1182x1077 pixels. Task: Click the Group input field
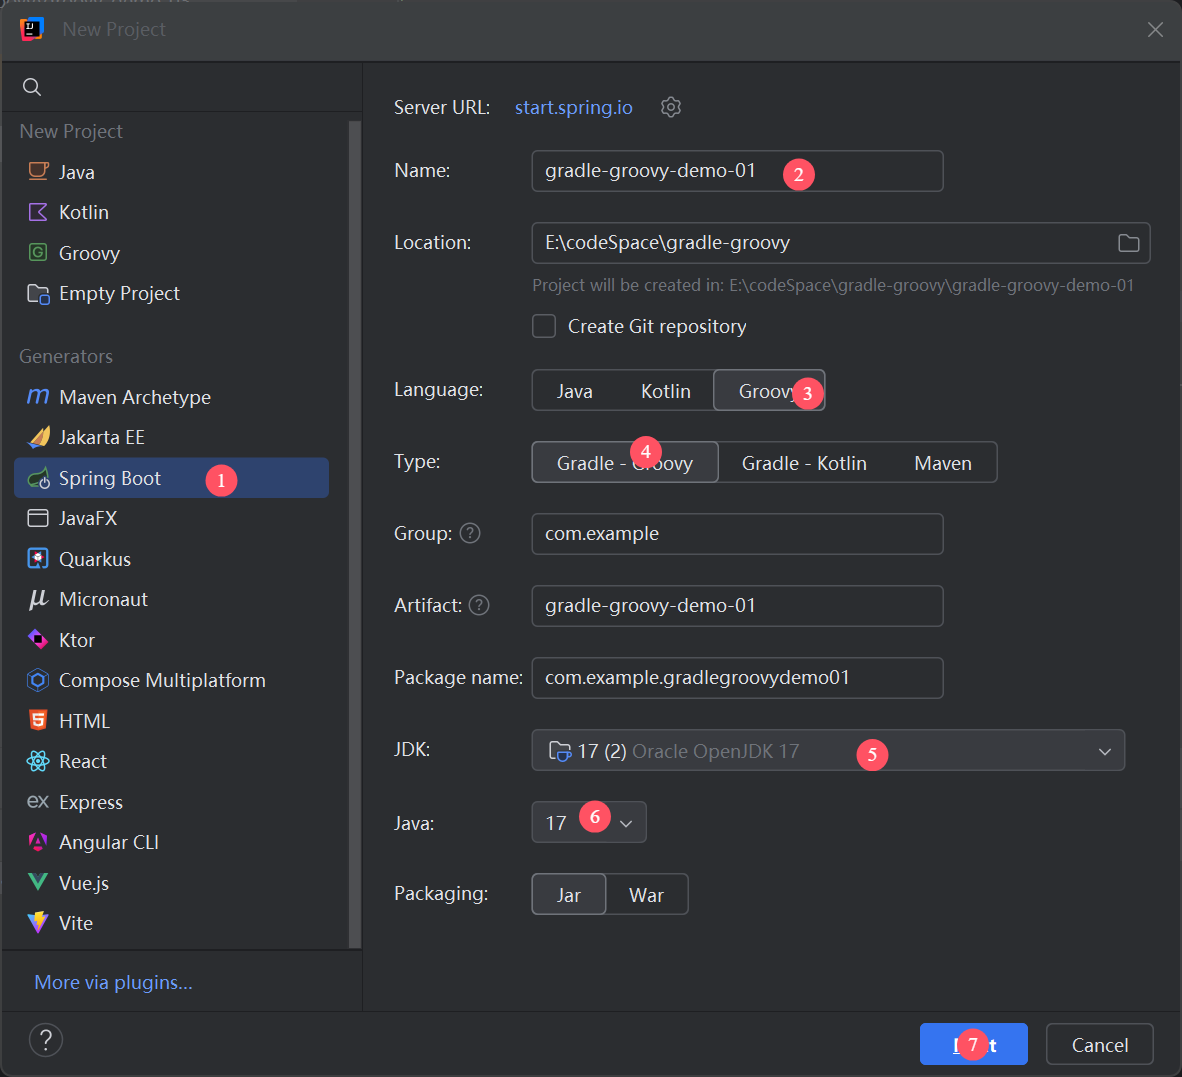(736, 534)
